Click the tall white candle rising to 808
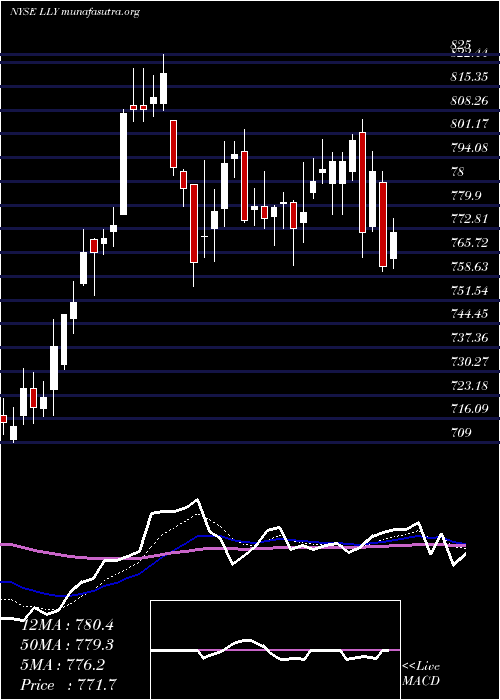Viewport: 500px width, 700px height. 123,163
